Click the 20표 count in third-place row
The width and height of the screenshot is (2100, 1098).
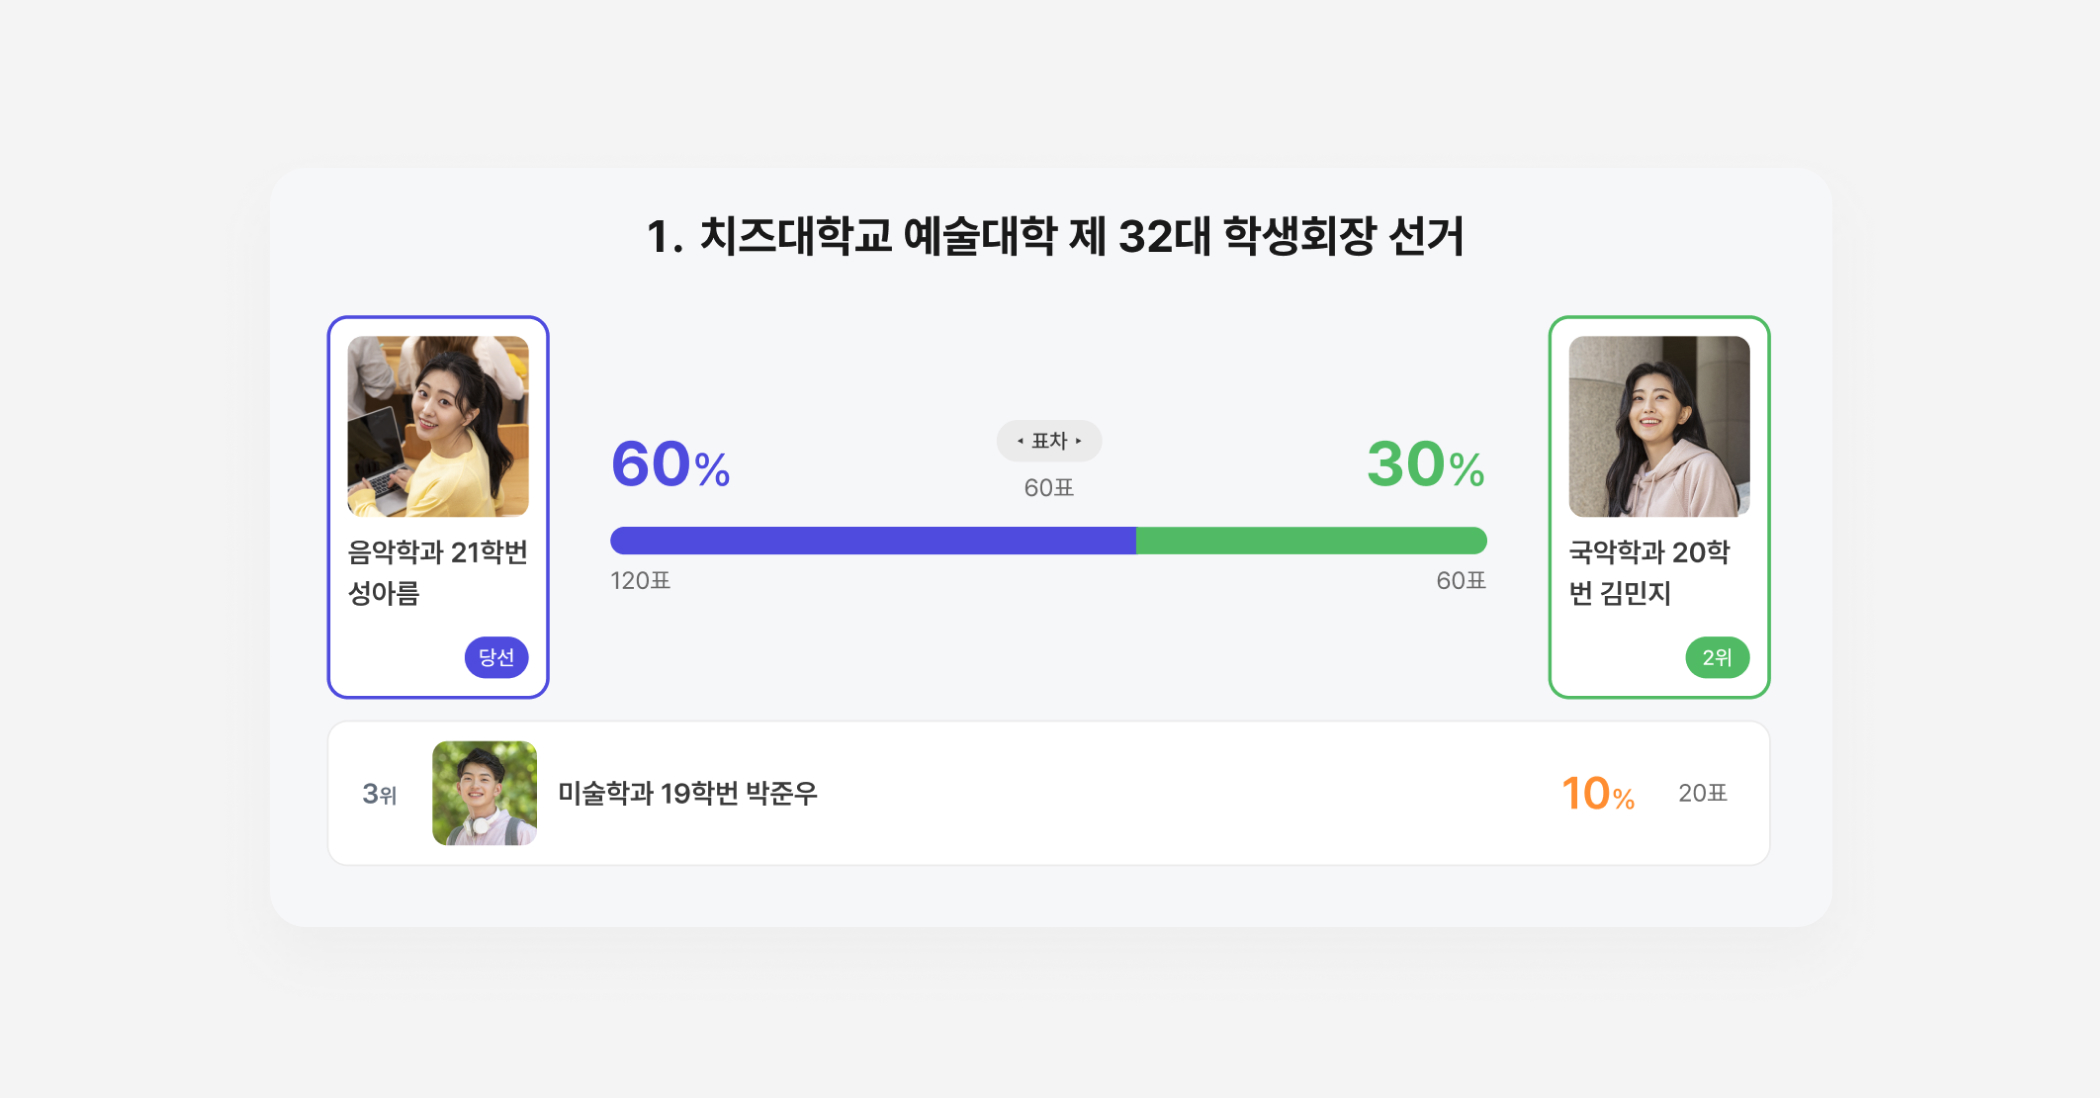1702,793
